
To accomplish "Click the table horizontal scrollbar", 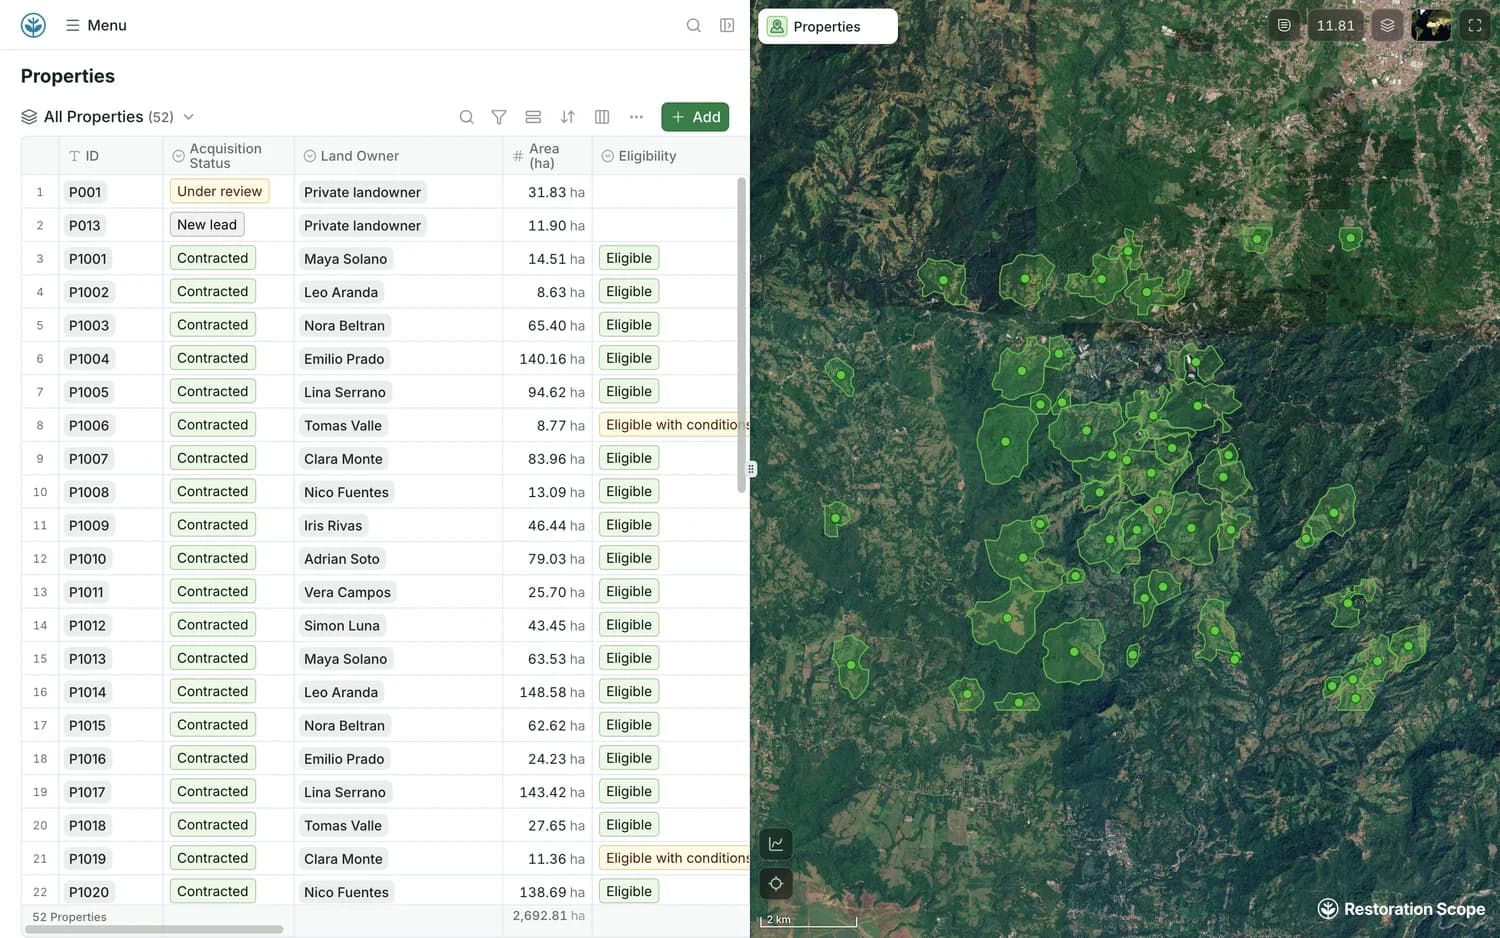I will tap(154, 930).
